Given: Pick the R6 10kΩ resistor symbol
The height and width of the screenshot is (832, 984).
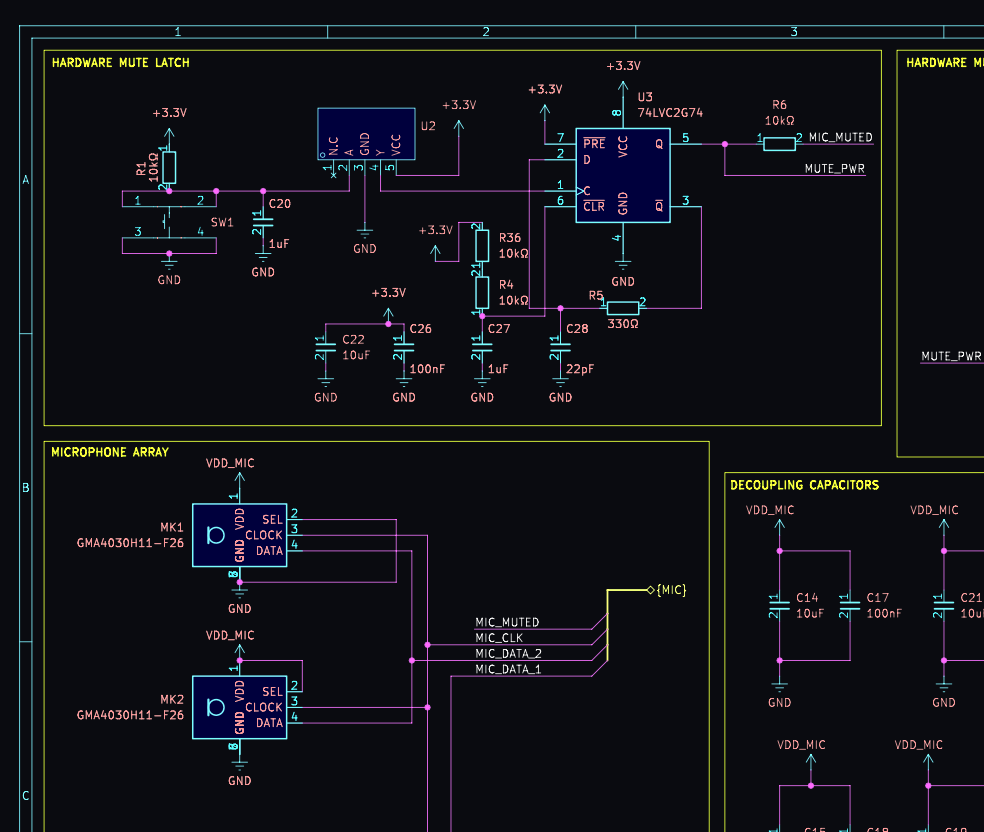Looking at the screenshot, I should 779,143.
